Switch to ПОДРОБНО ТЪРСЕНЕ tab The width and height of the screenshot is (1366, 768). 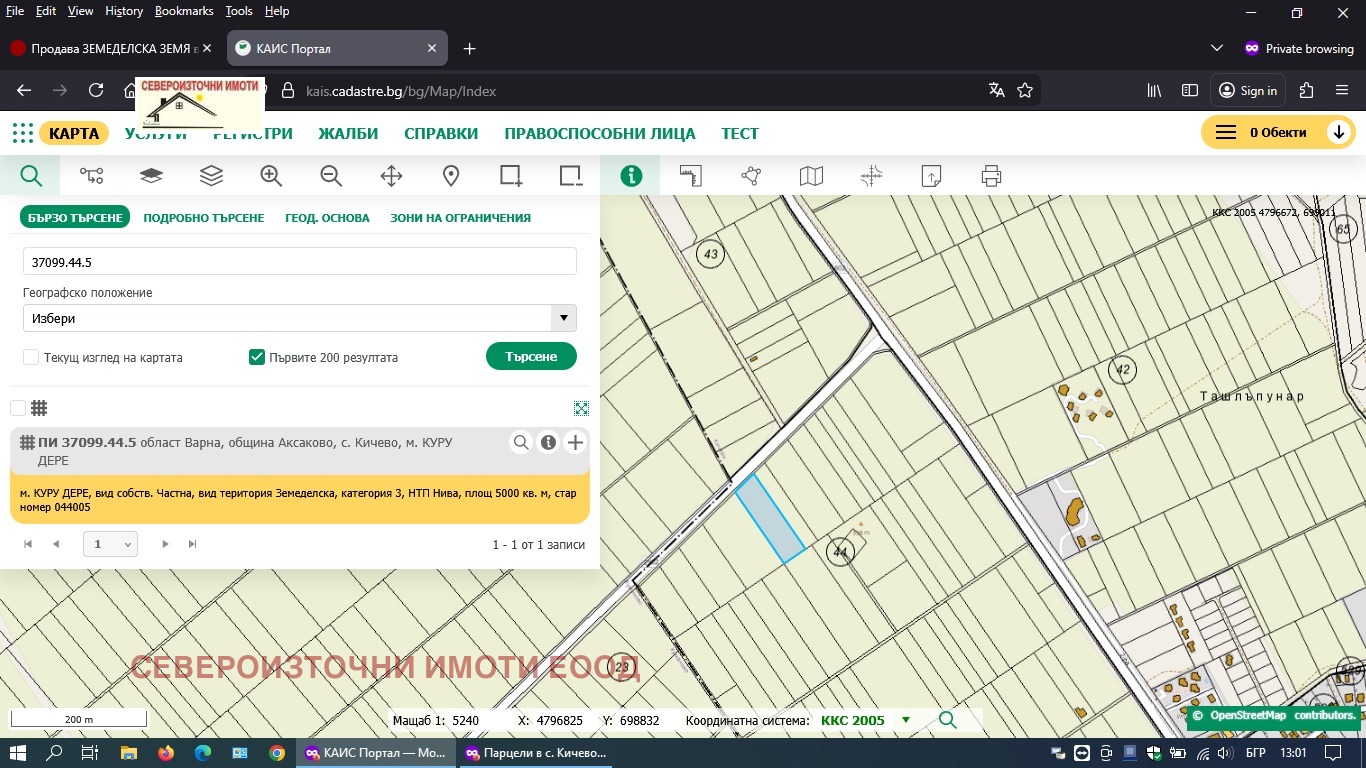[204, 218]
